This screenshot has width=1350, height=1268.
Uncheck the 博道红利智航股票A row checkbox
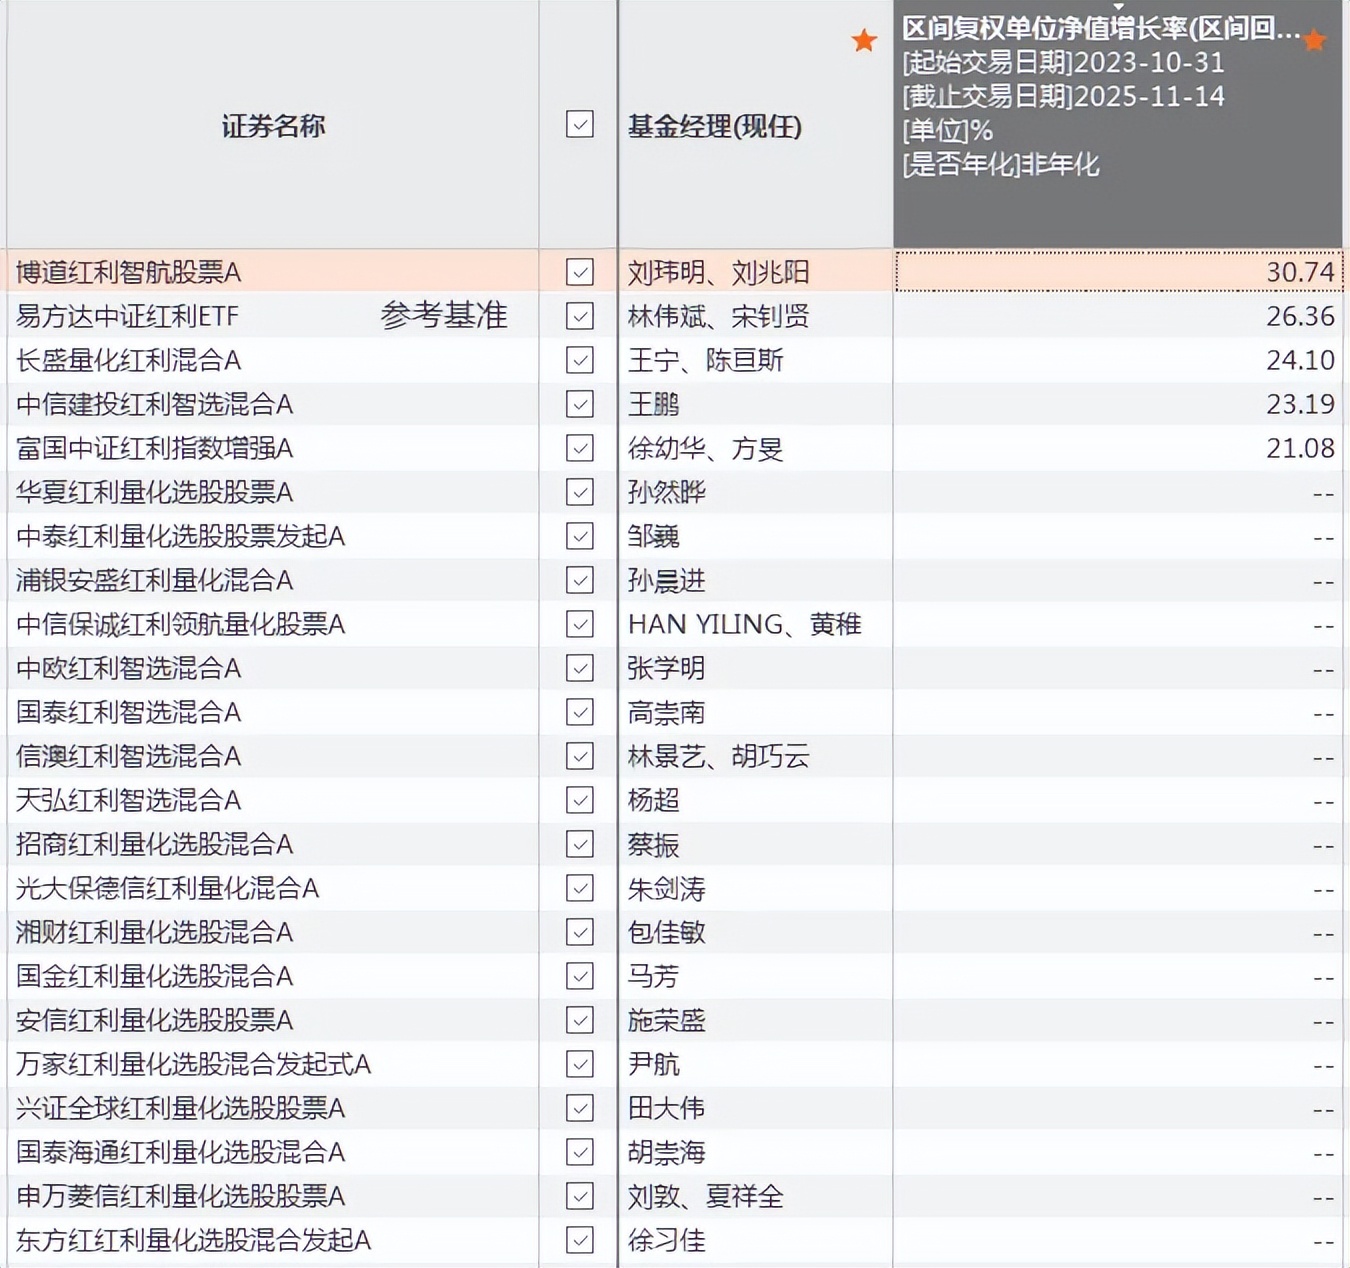click(x=579, y=272)
